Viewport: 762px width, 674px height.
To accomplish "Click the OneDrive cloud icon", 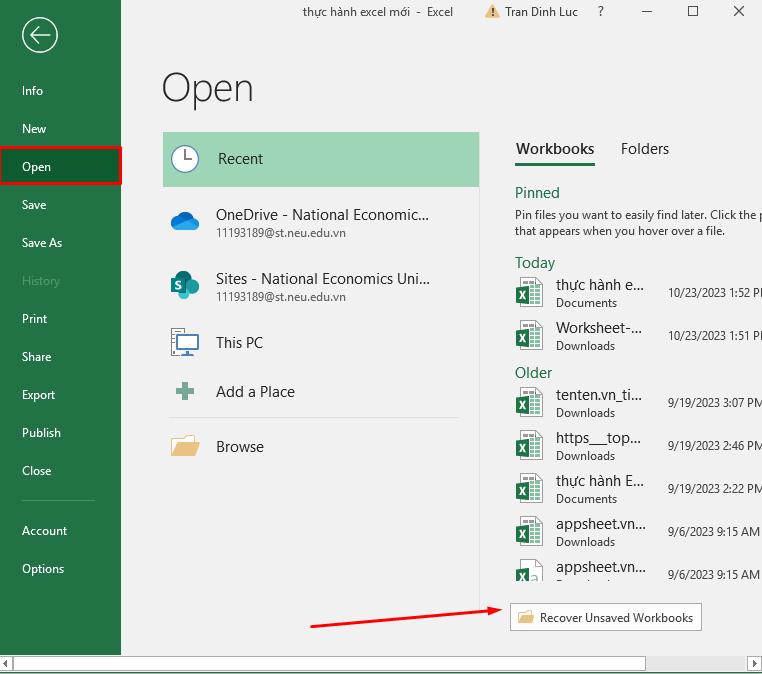I will tap(185, 222).
